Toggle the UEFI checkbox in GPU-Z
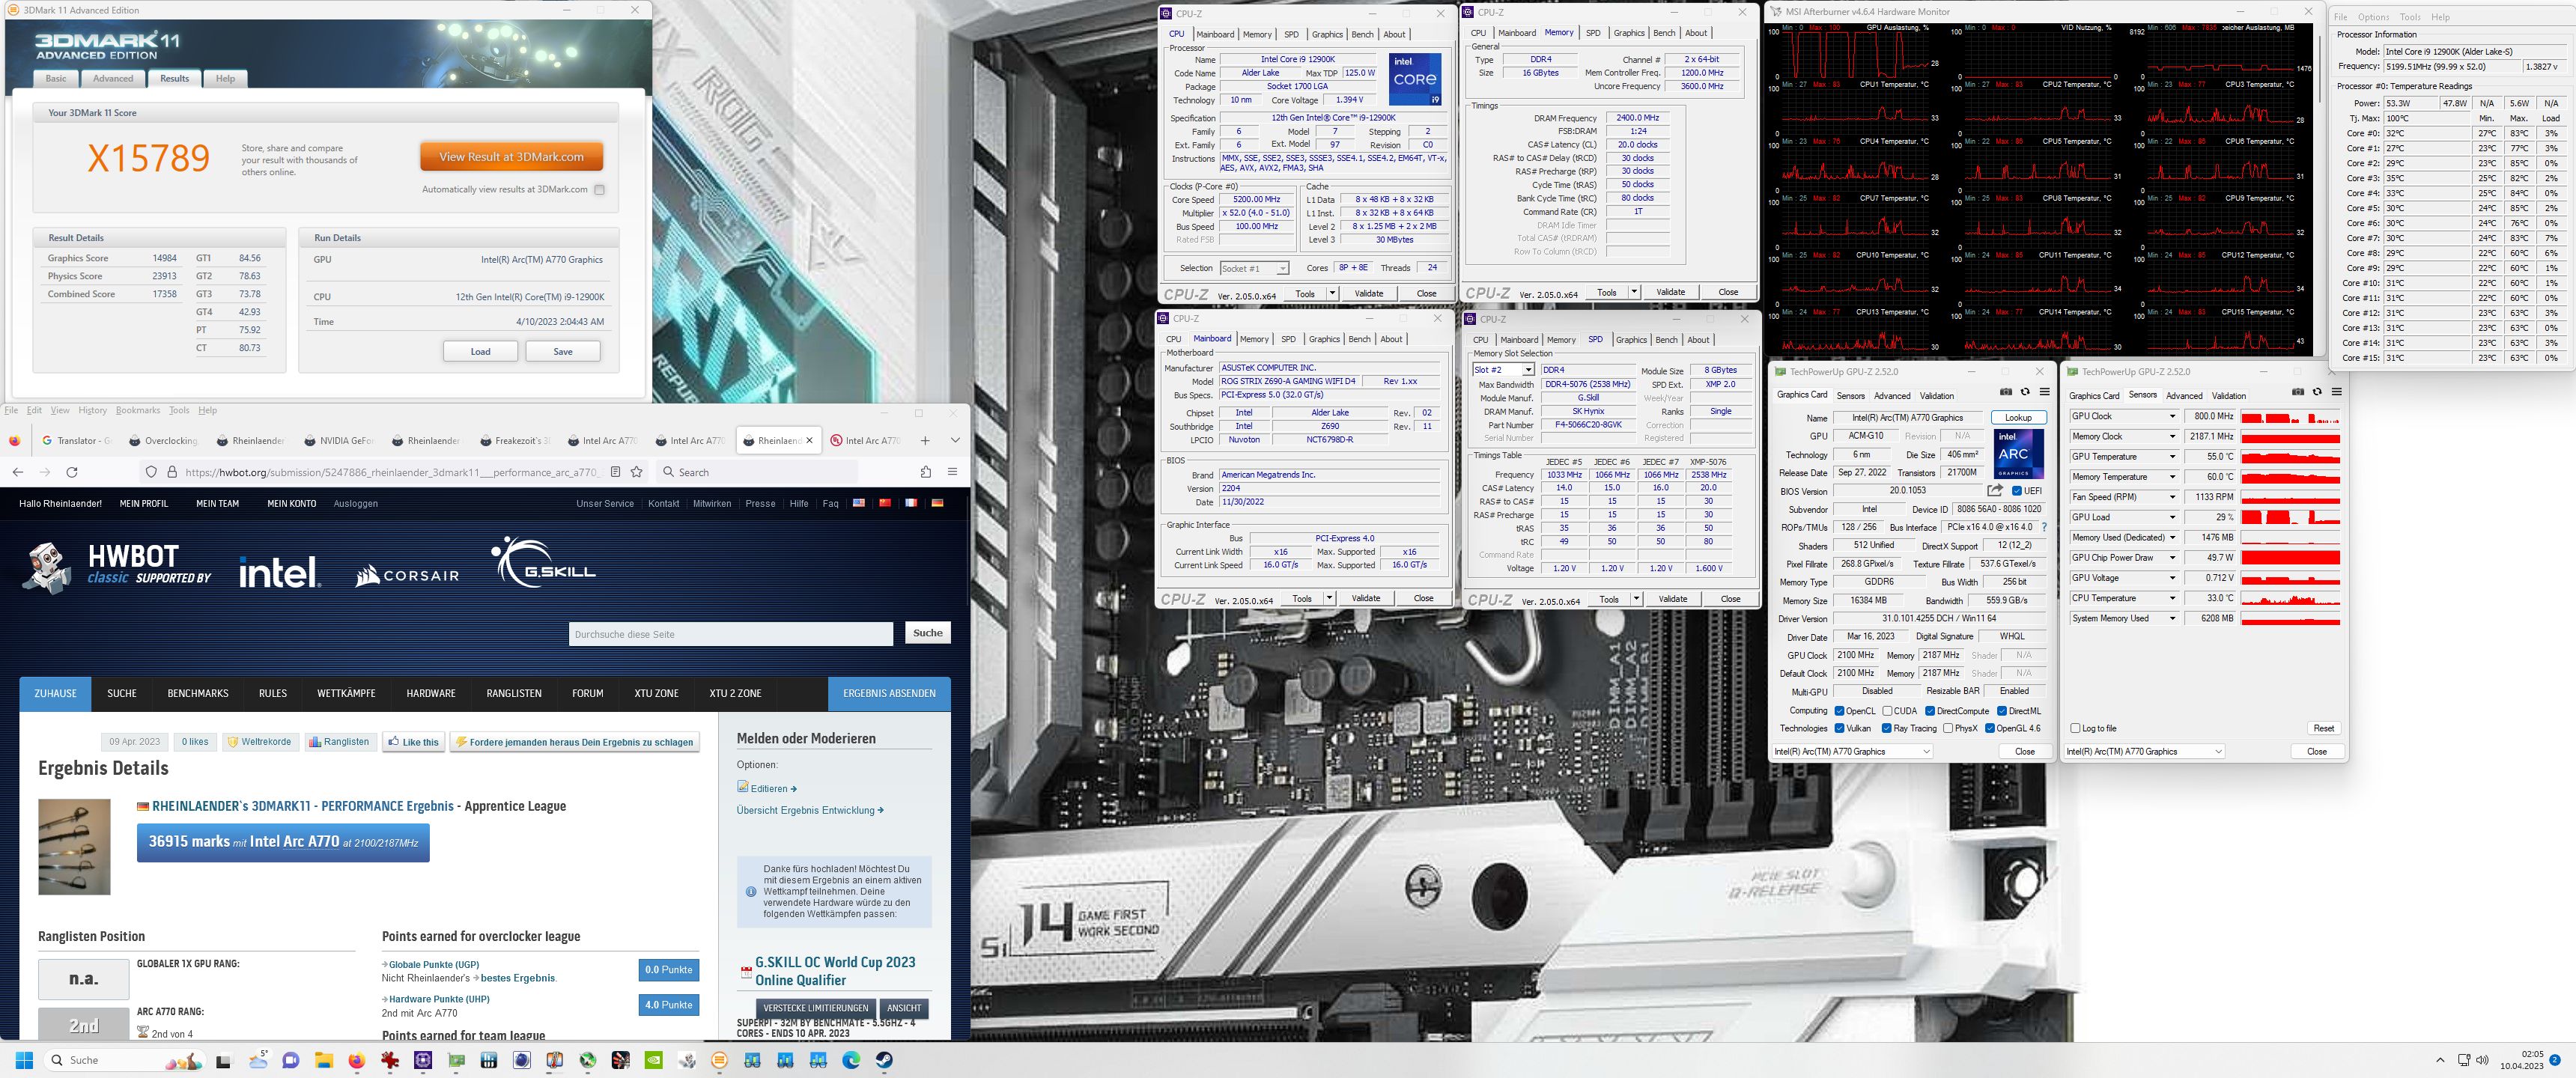 [2017, 491]
